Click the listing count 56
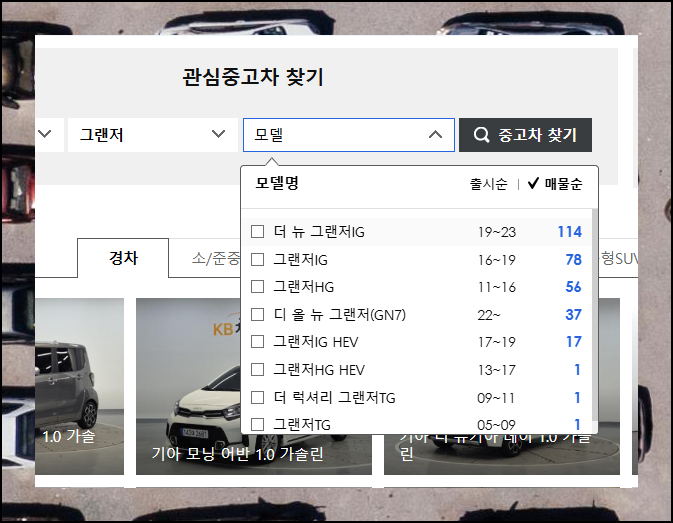Screen dimensions: 673x523 pos(573,287)
